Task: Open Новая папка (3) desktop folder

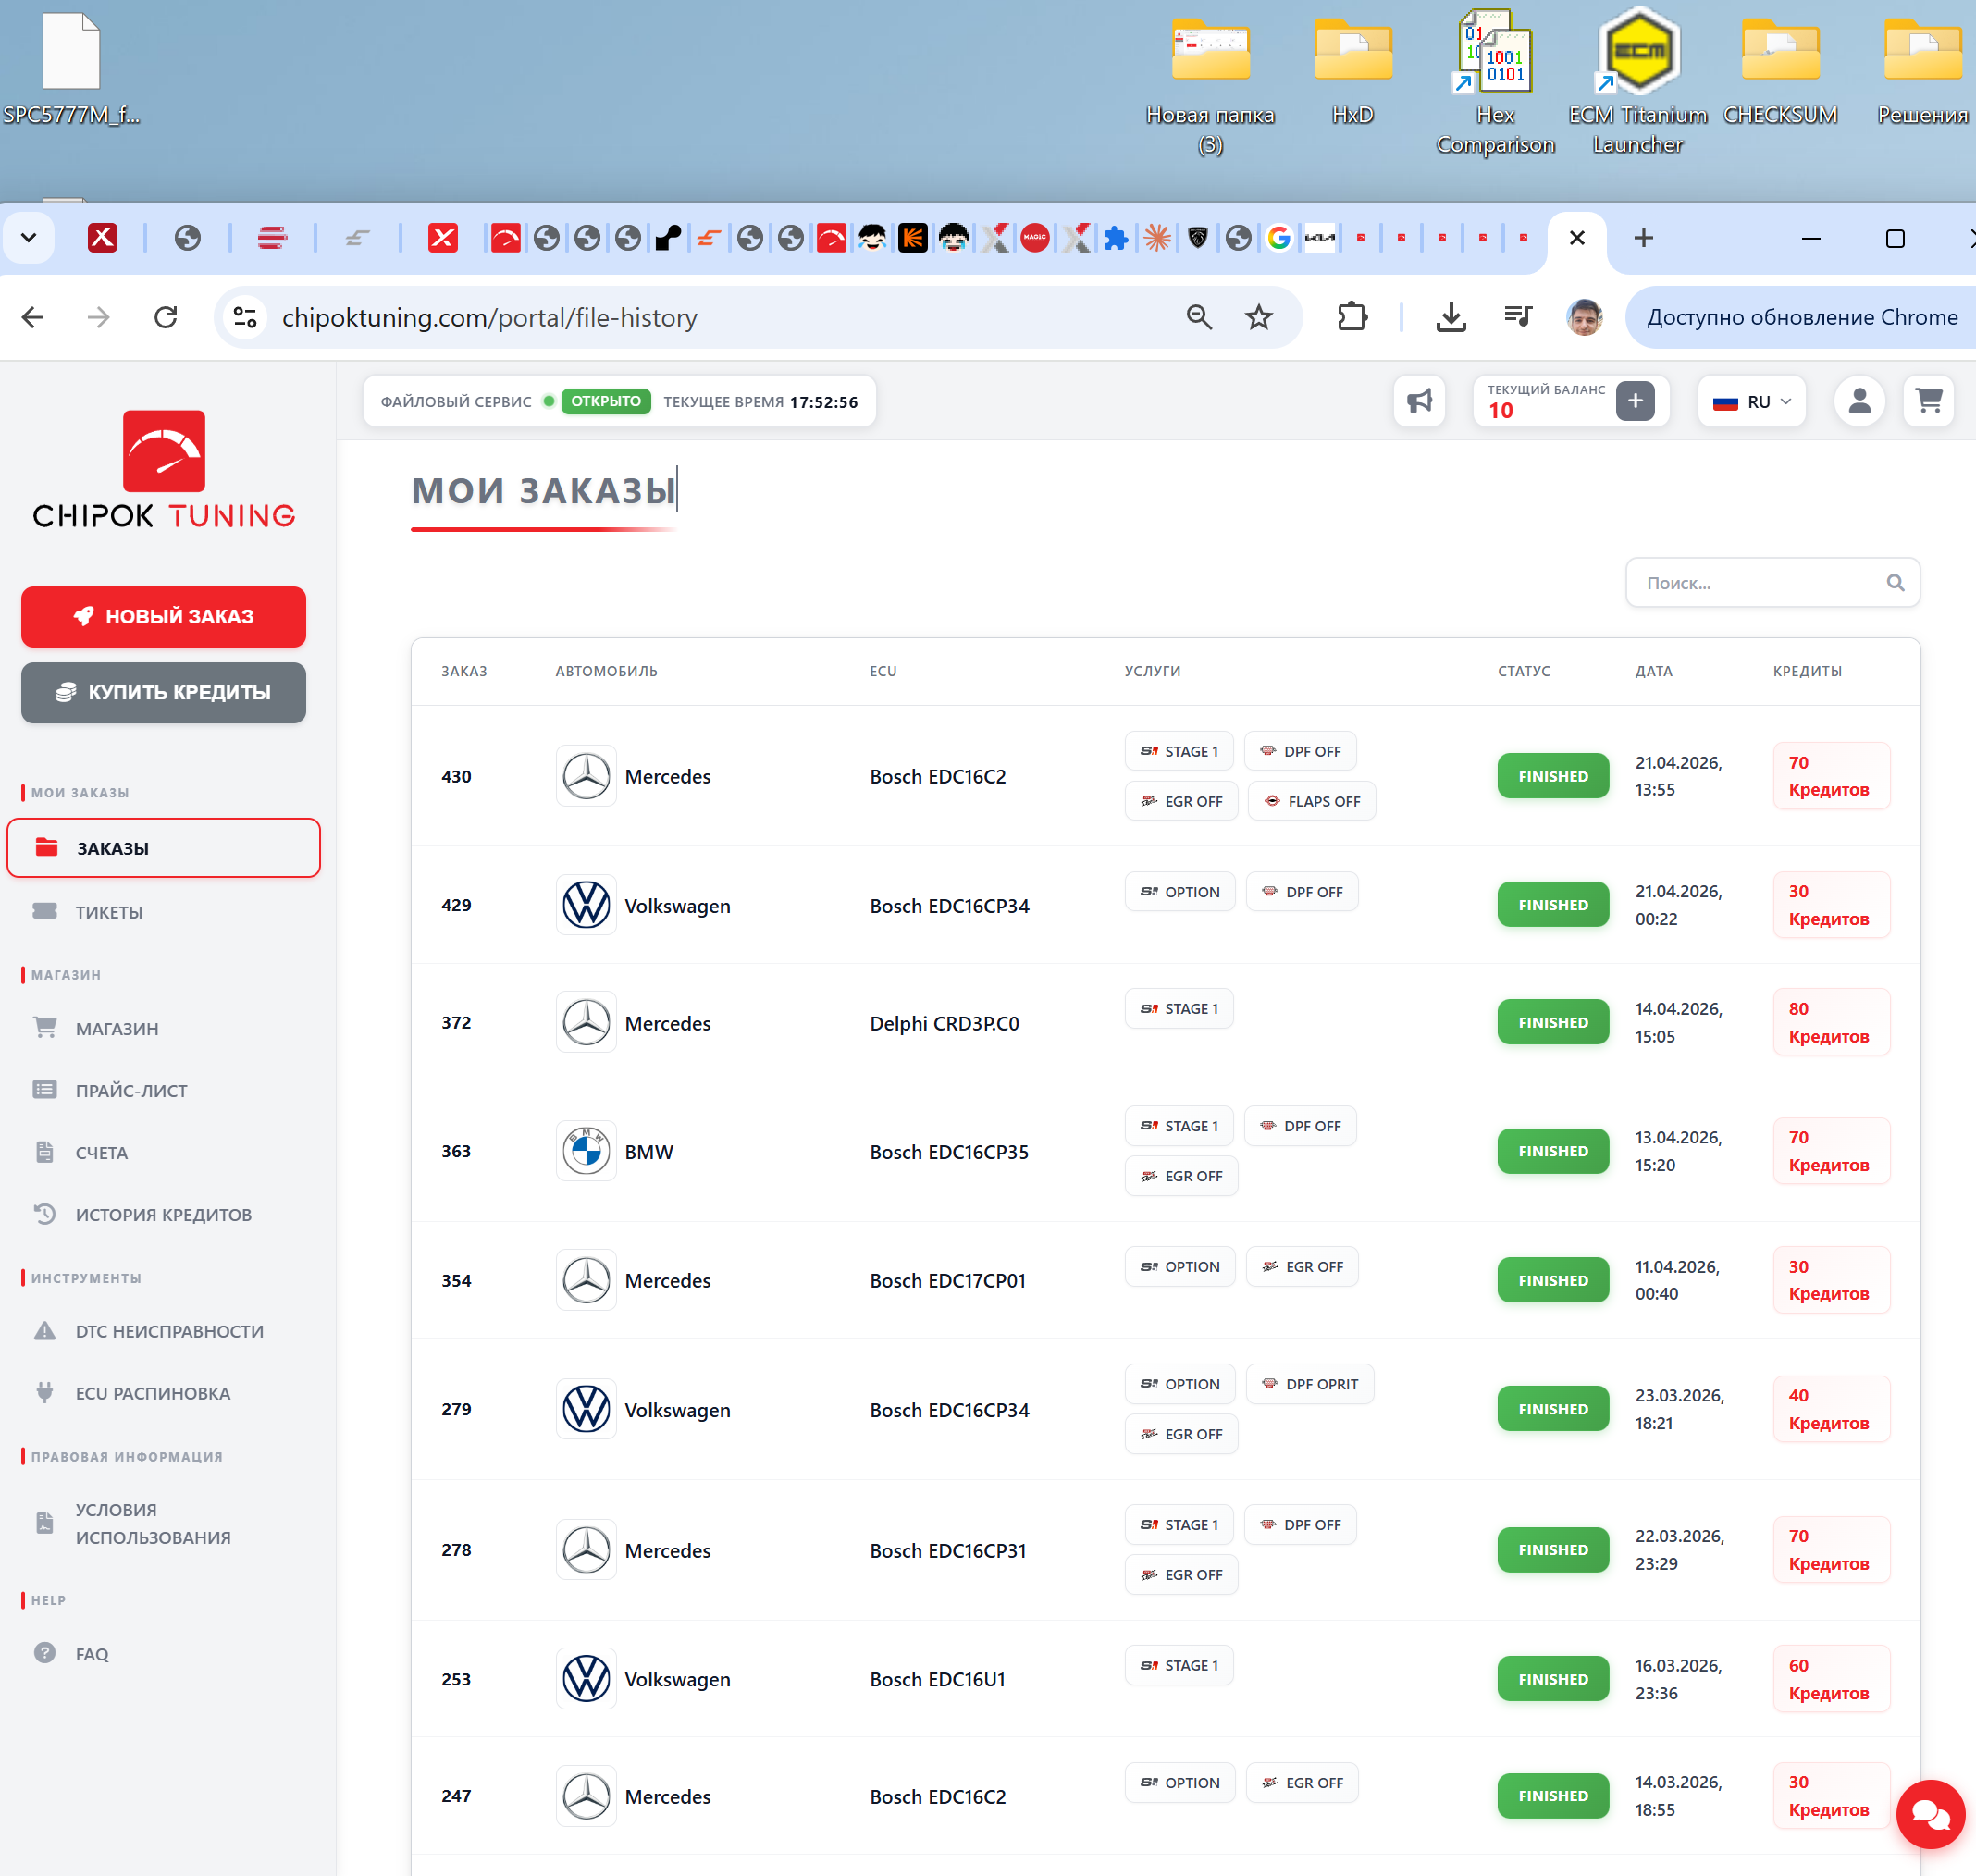Action: coord(1210,85)
